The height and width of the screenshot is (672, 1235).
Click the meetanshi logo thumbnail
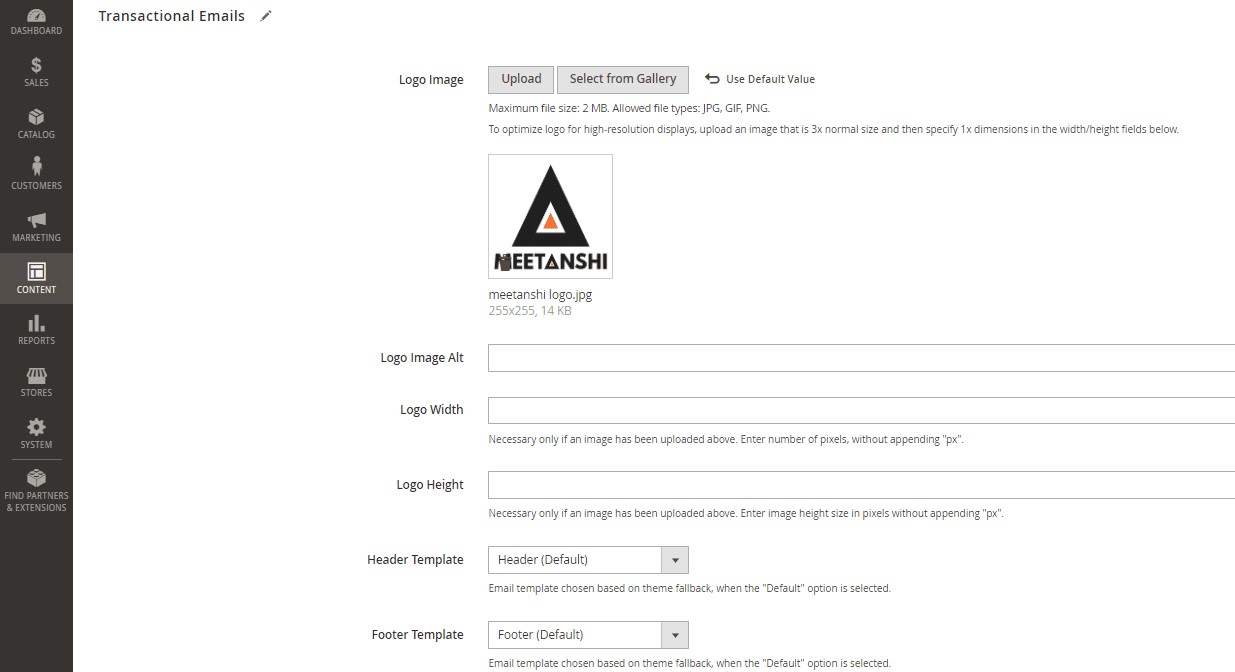click(x=550, y=216)
